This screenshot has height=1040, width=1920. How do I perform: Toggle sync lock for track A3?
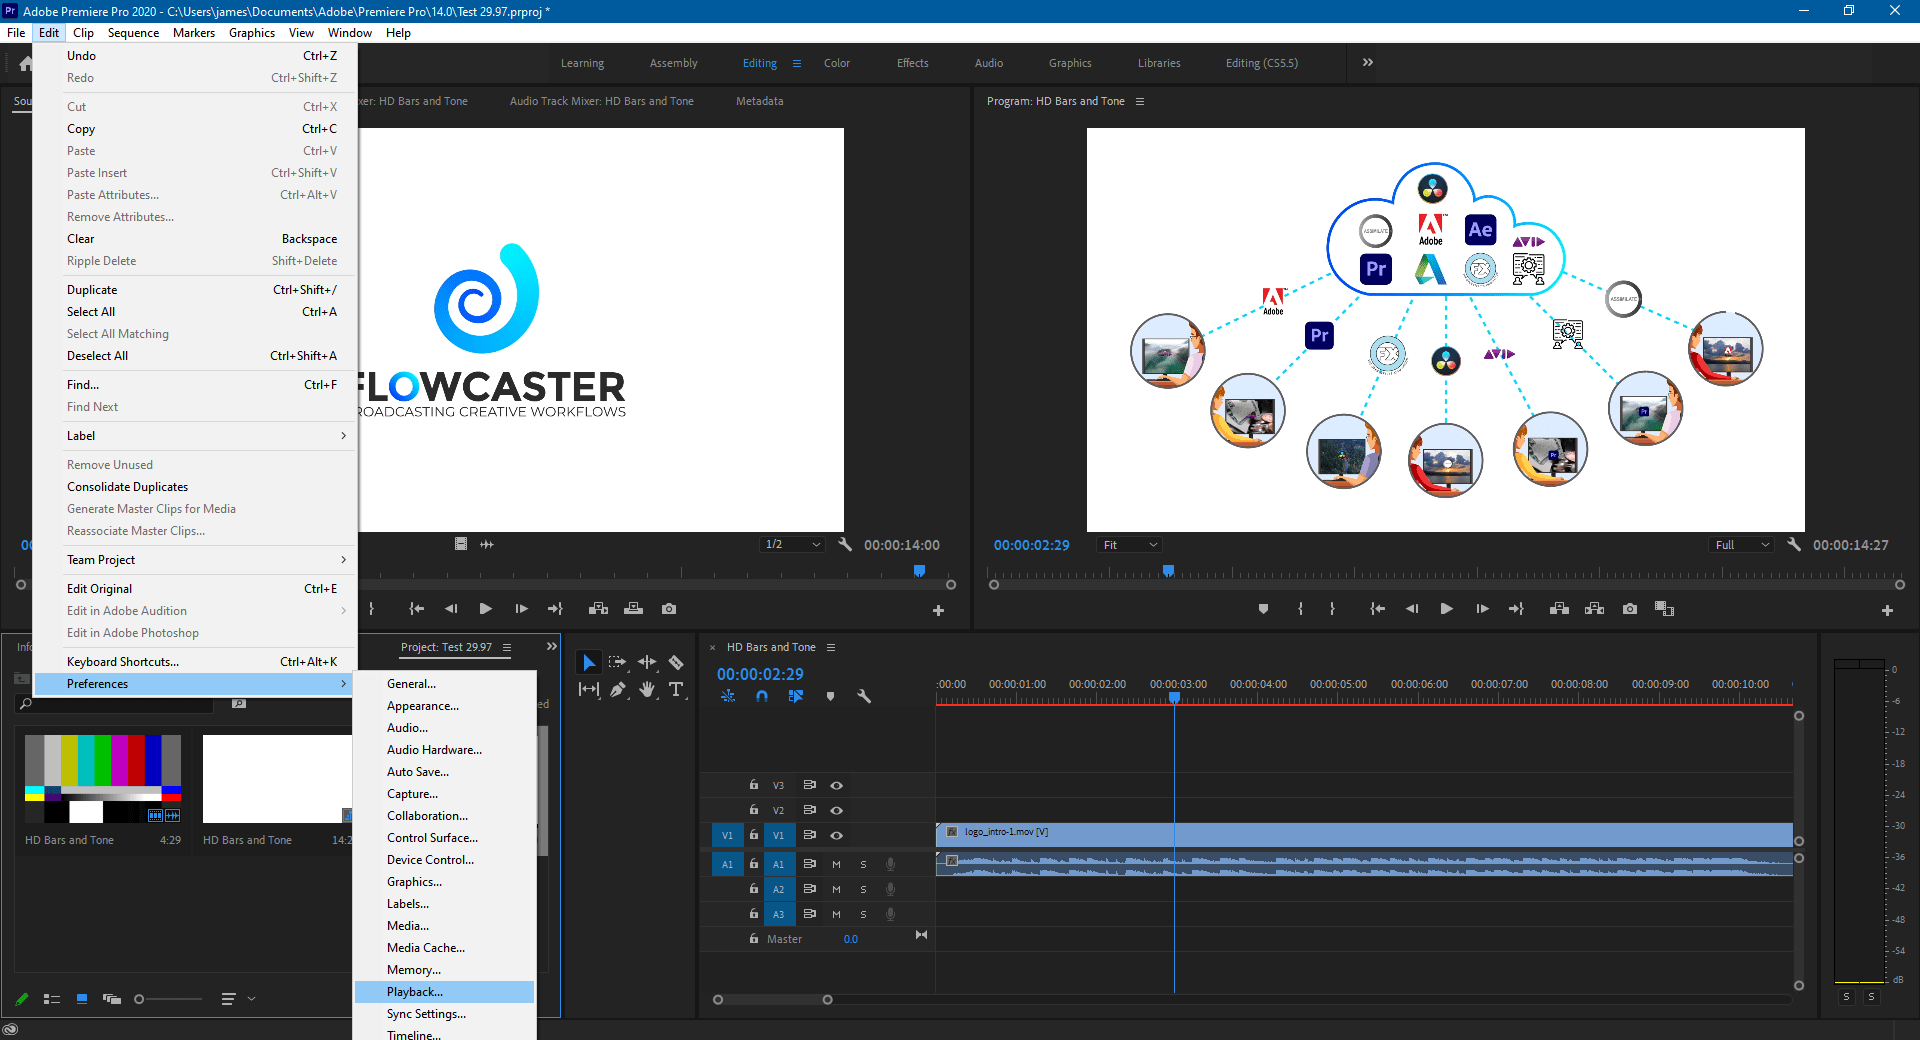tap(810, 914)
